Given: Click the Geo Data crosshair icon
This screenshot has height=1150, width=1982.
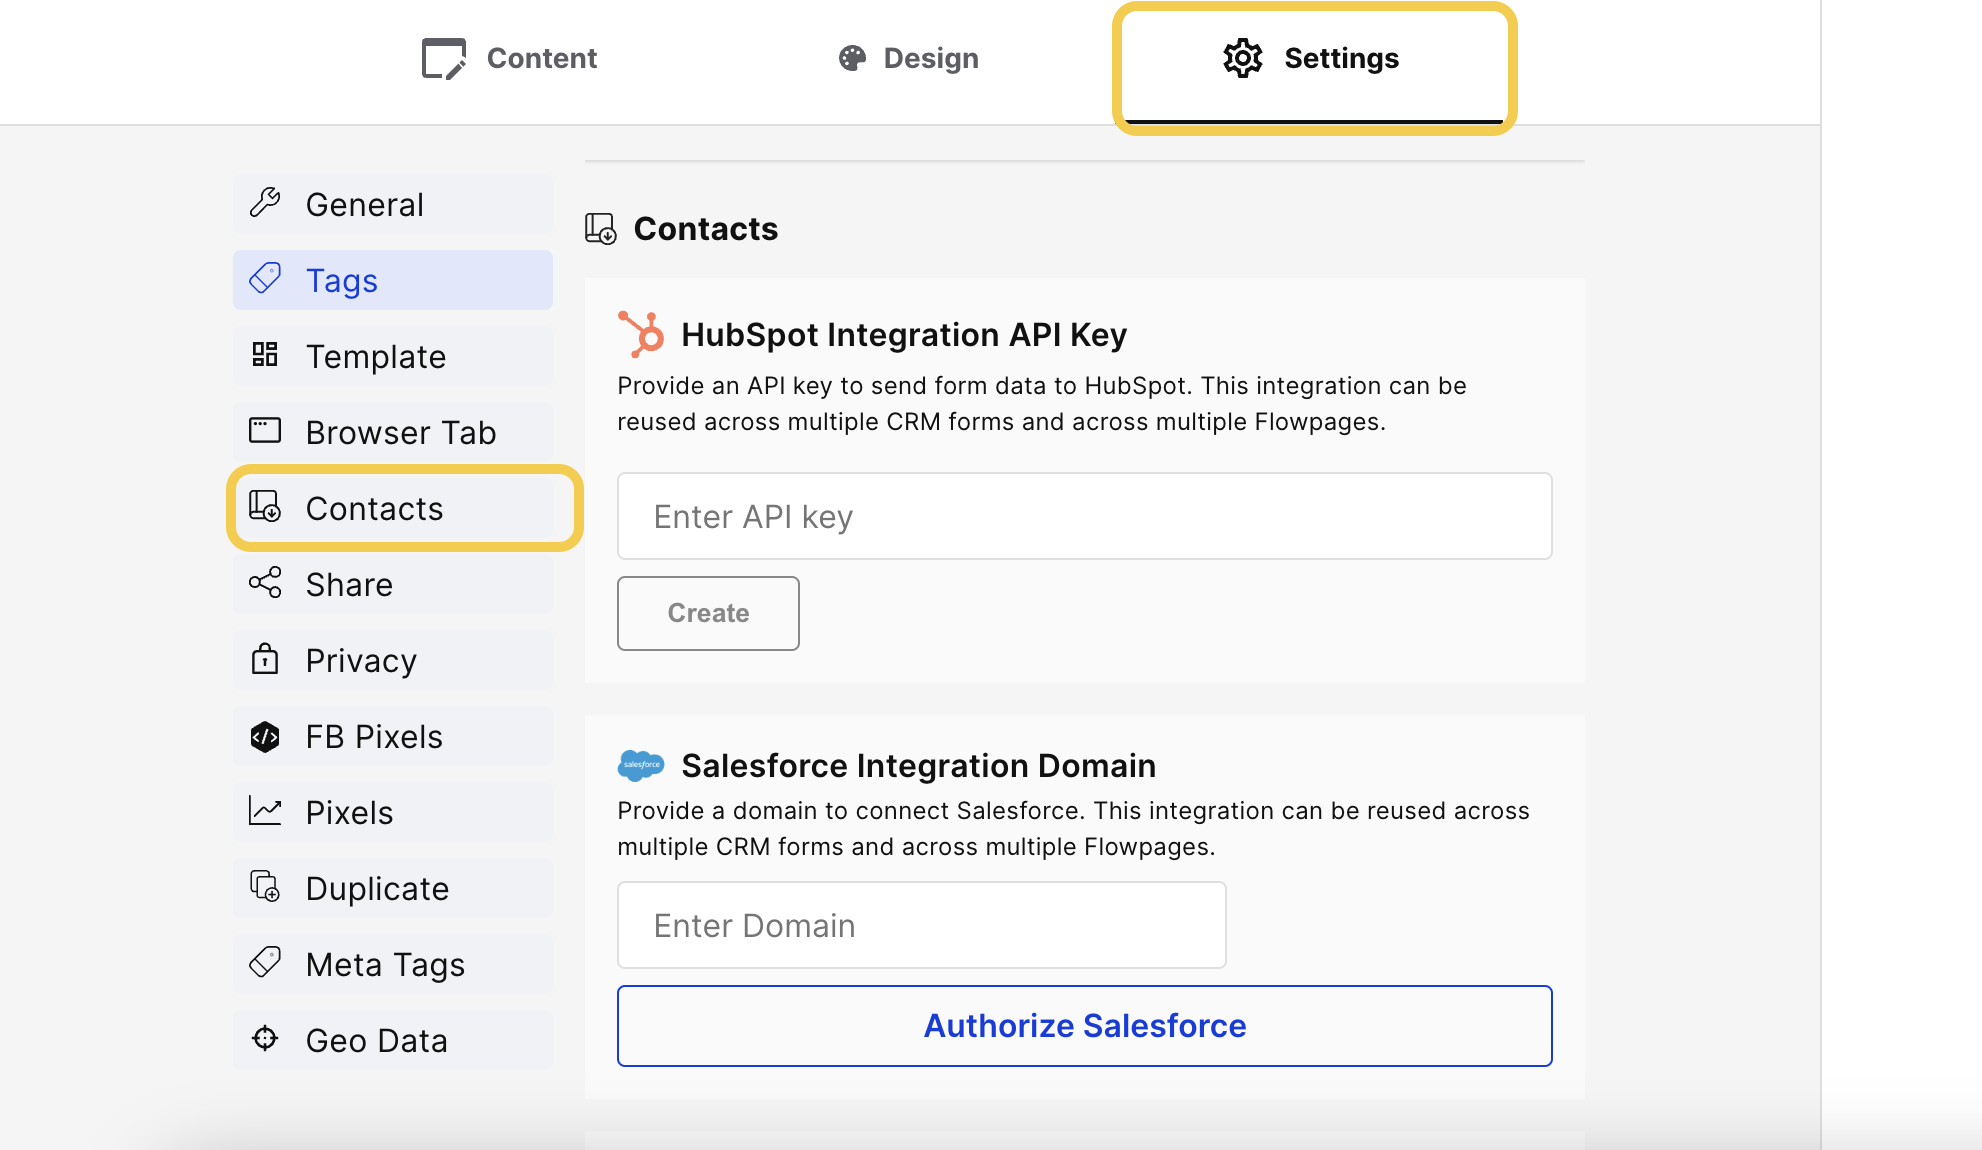Looking at the screenshot, I should tap(265, 1038).
